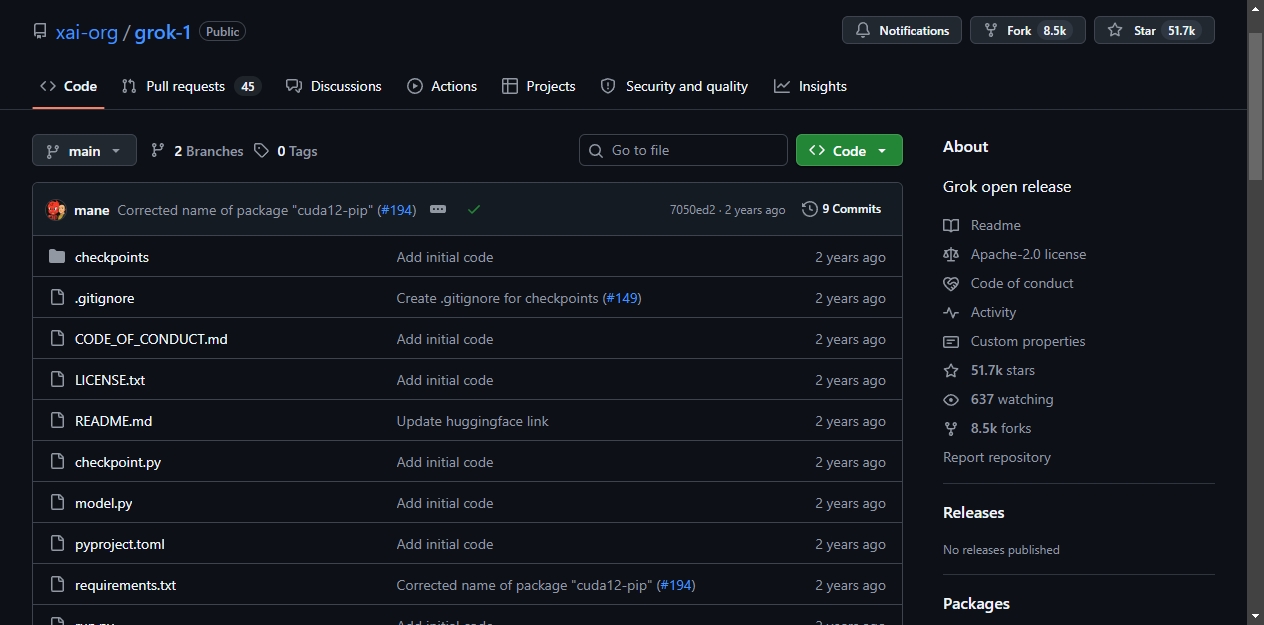This screenshot has width=1264, height=625.
Task: Switch to the Code tab
Action: click(x=68, y=86)
